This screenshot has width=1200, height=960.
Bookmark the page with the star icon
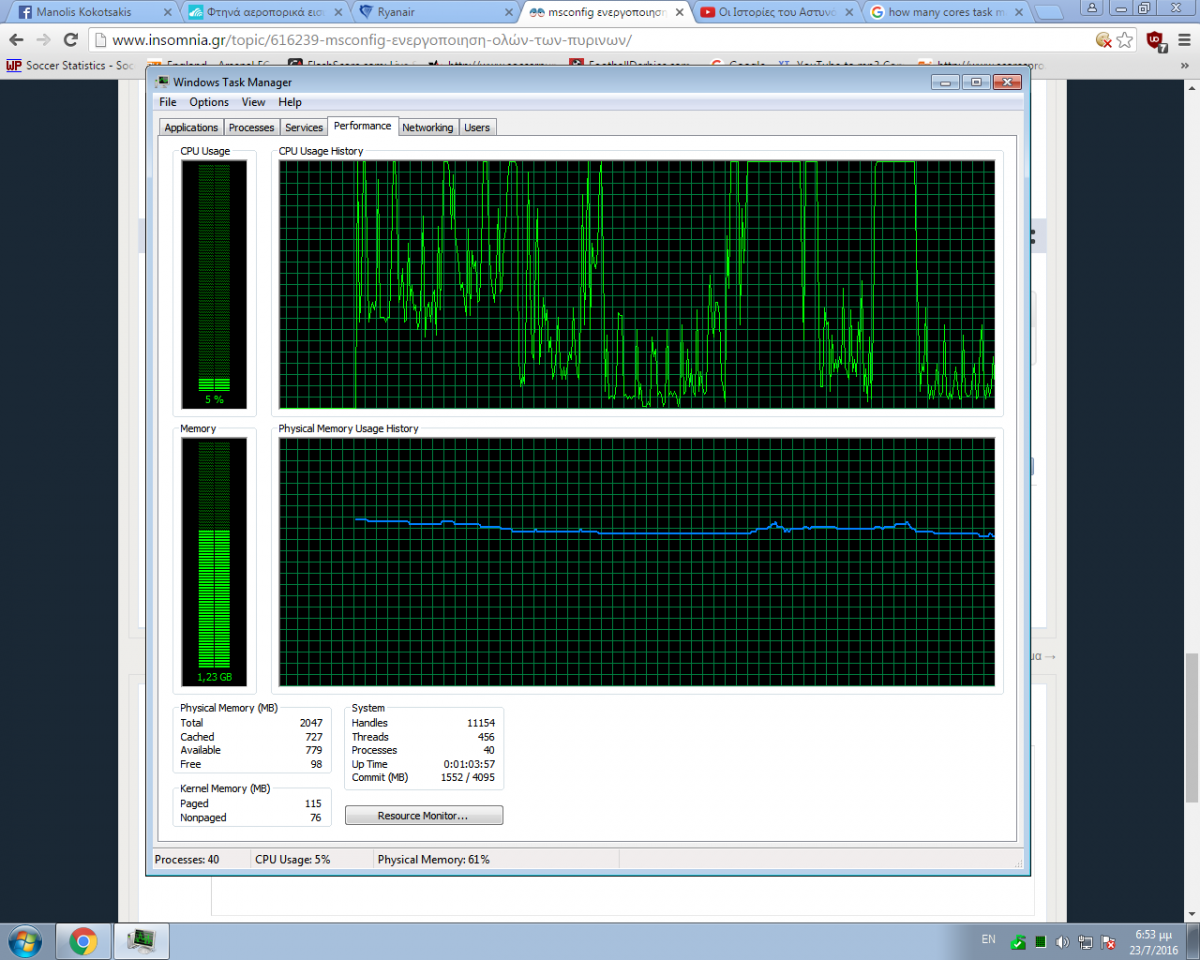click(1125, 40)
